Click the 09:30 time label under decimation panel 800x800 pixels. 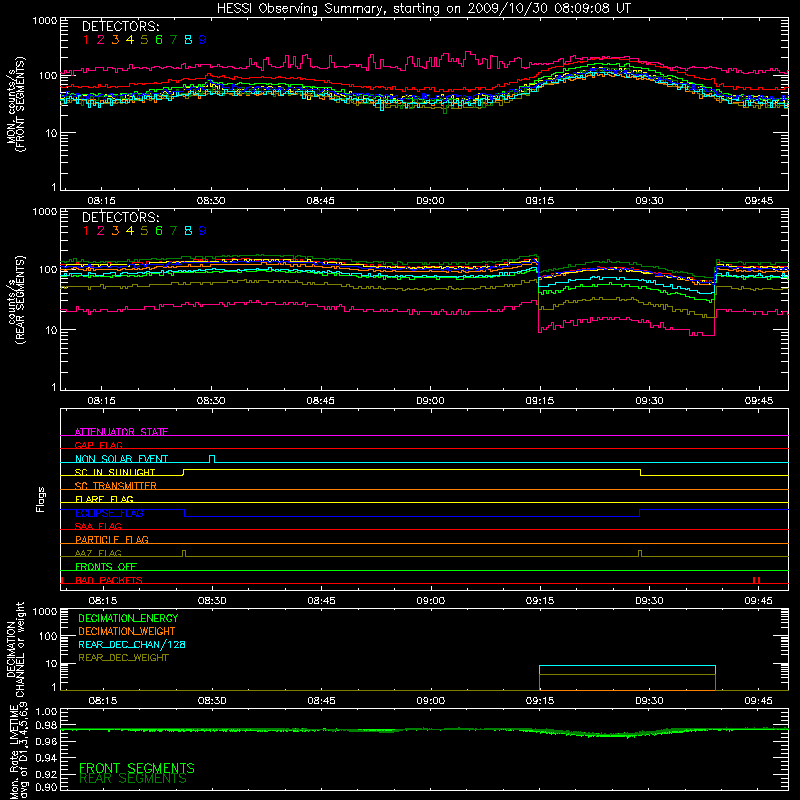649,701
